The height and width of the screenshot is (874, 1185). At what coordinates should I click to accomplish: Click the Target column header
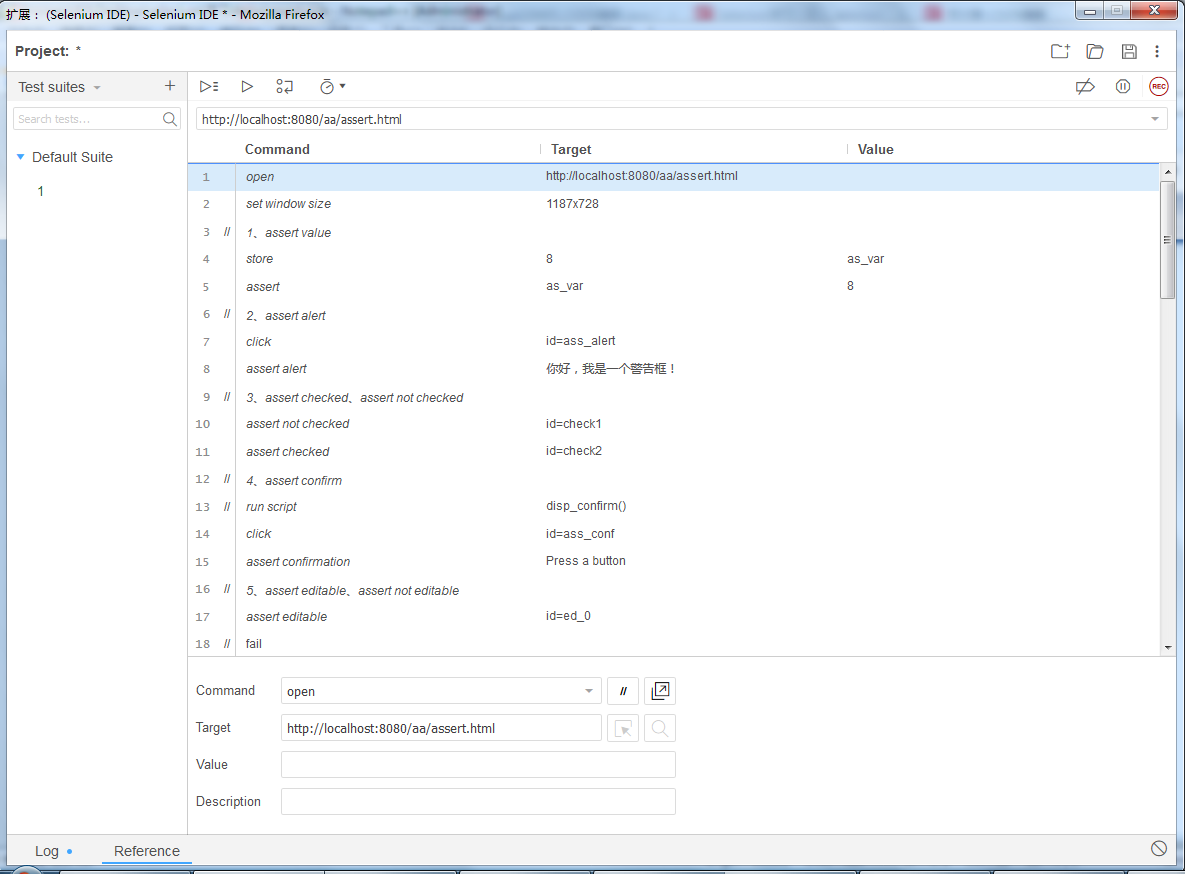571,150
